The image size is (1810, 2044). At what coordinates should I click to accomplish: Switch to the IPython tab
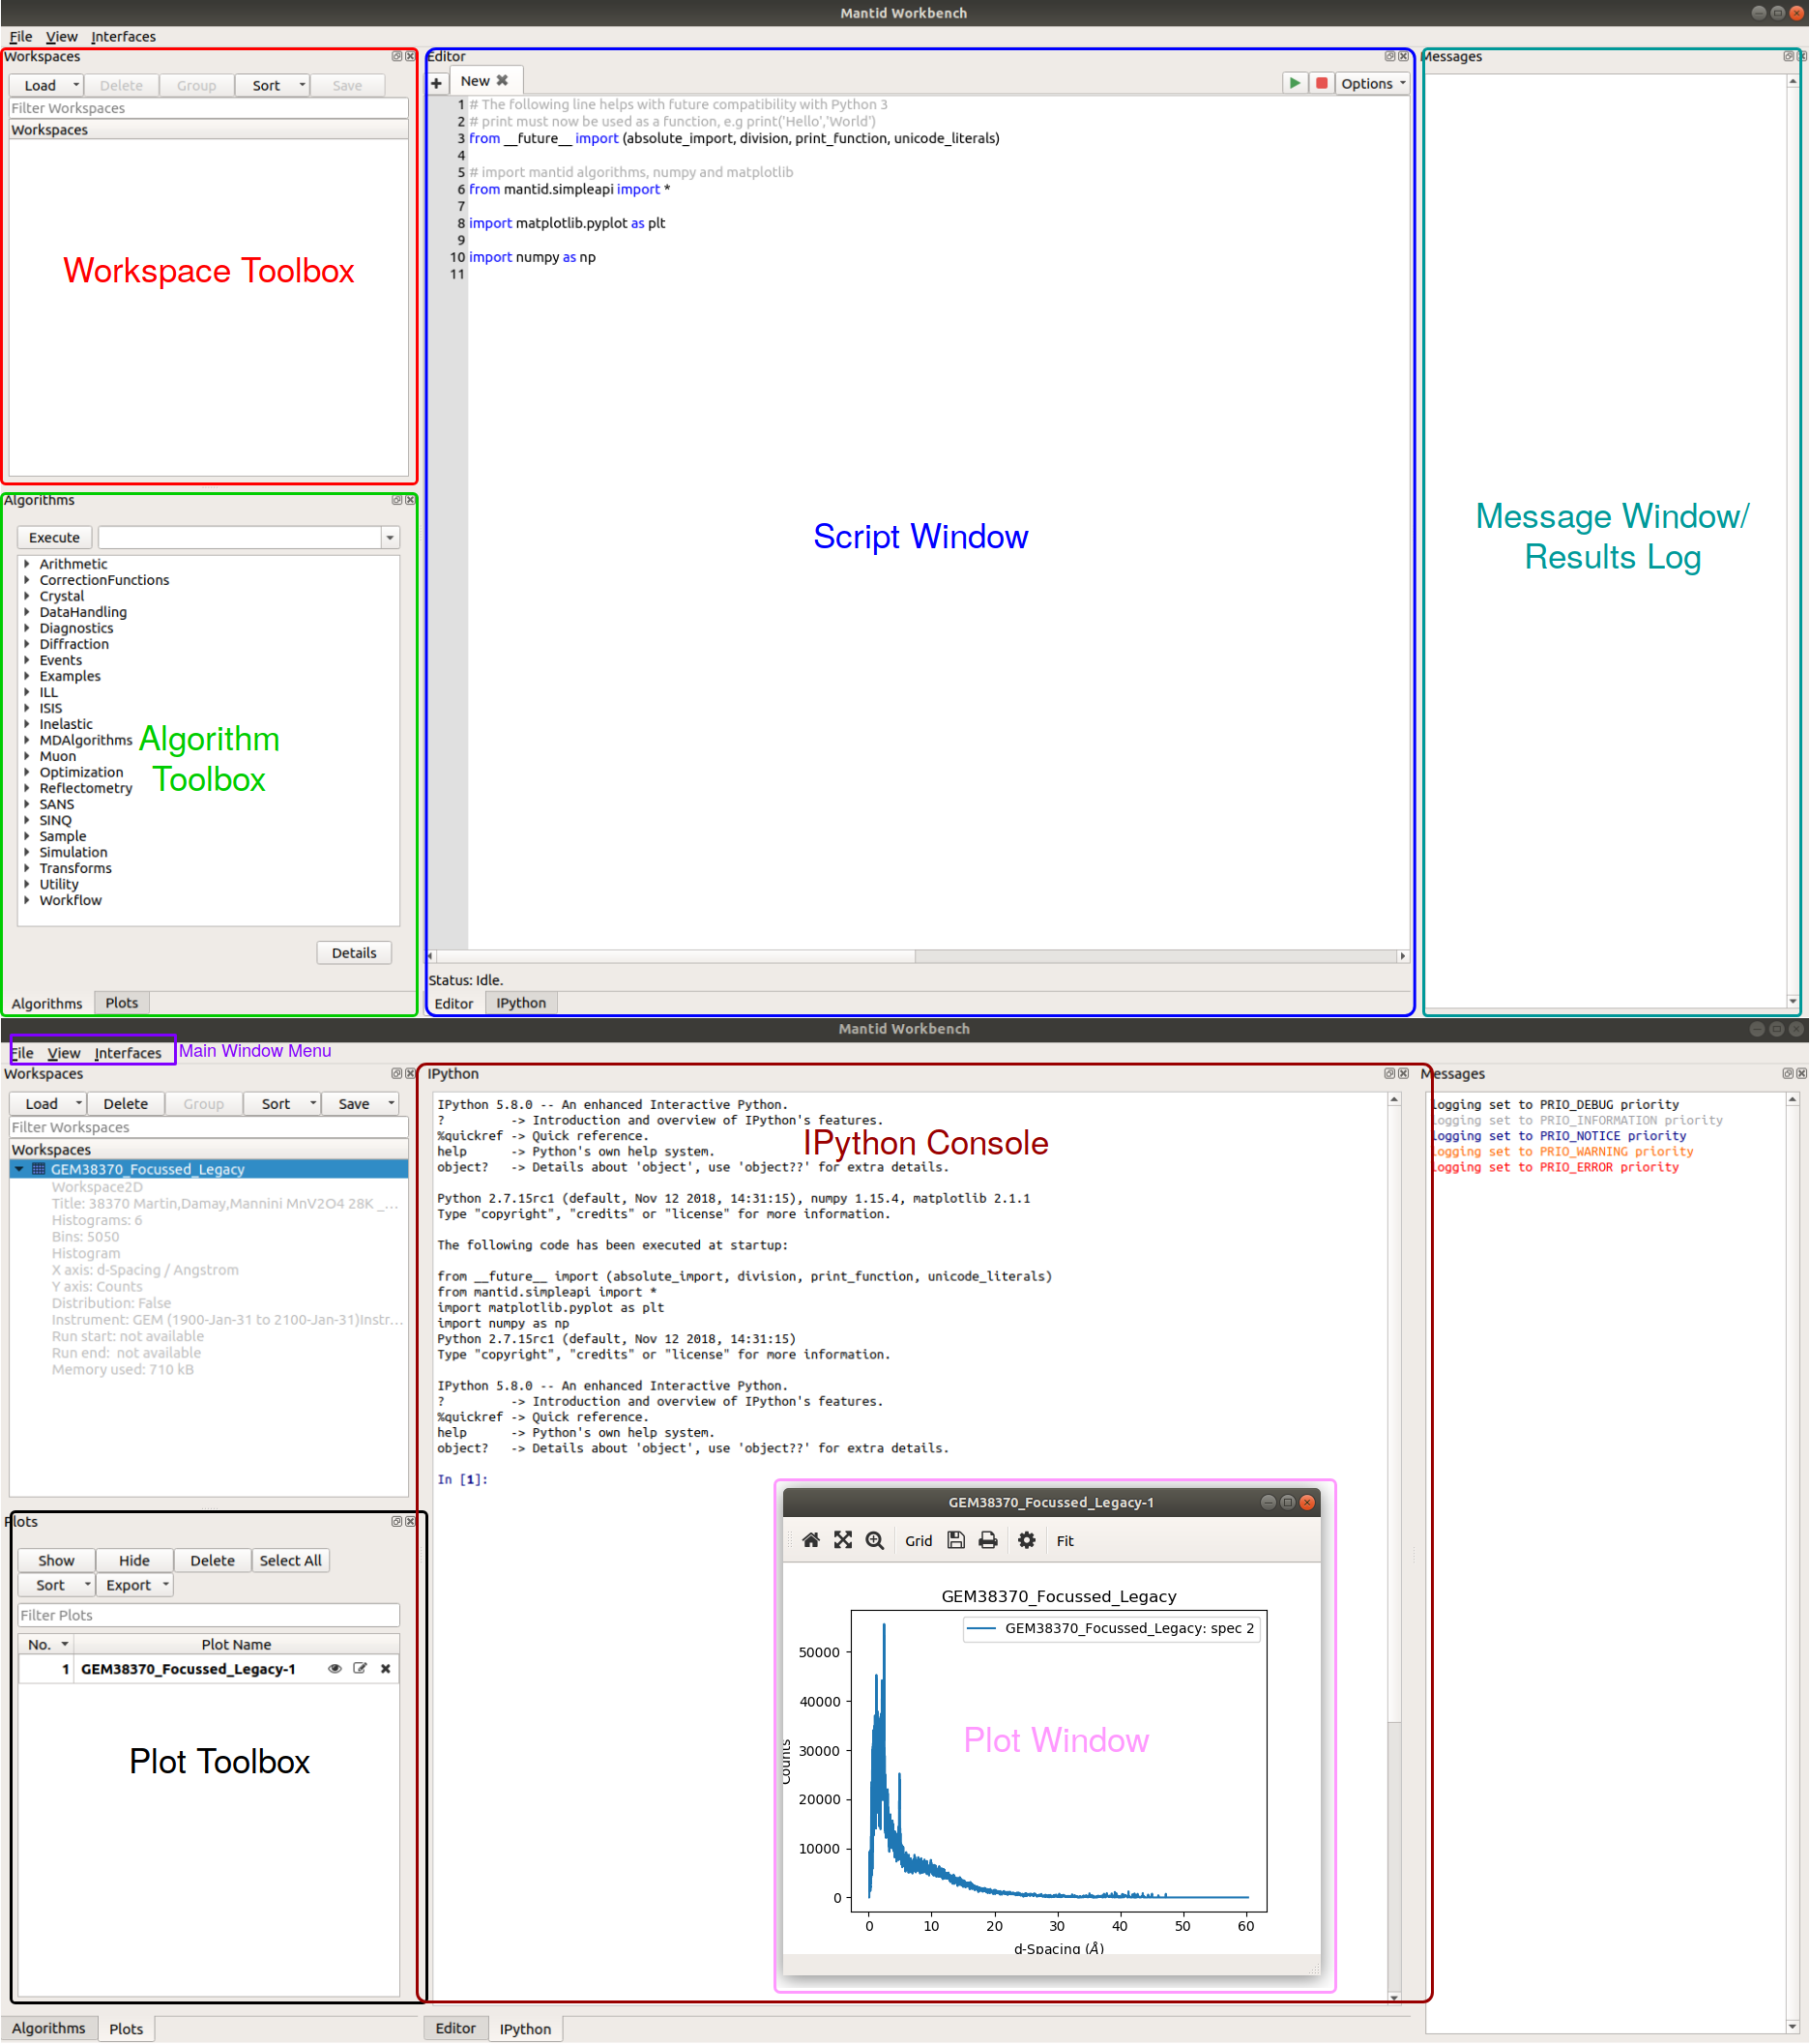click(521, 1002)
